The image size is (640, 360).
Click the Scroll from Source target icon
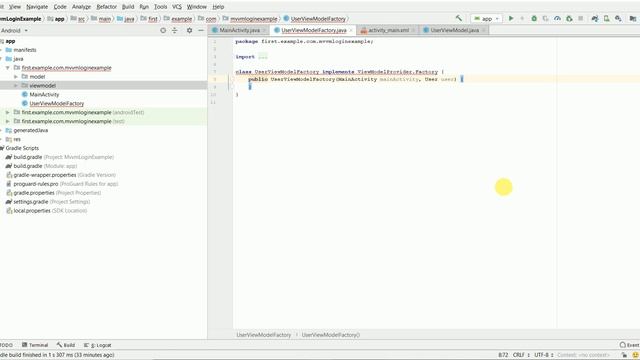[x=163, y=30]
